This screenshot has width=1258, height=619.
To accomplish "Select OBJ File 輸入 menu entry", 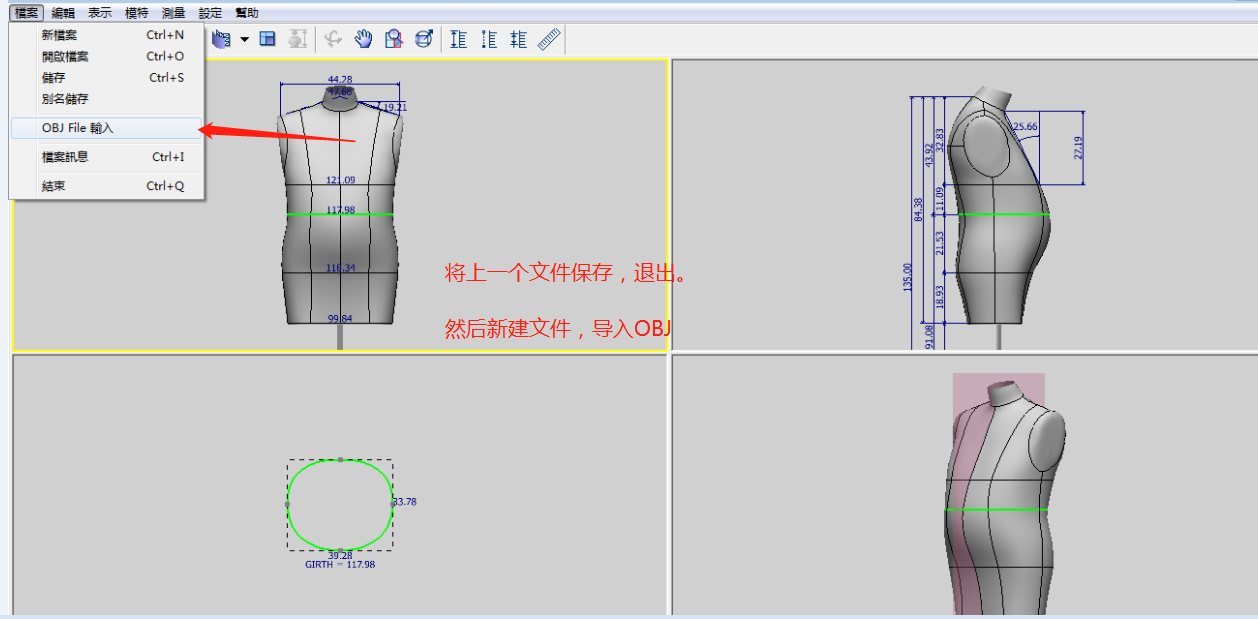I will click(x=106, y=128).
